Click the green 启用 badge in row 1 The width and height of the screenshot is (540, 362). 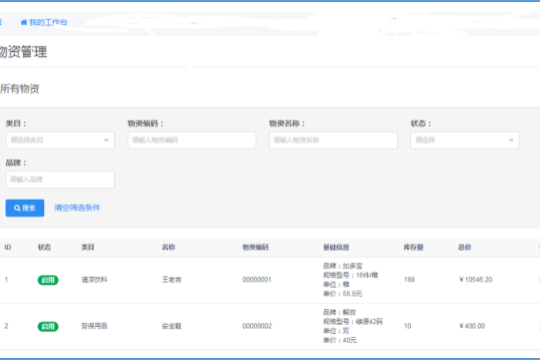click(x=48, y=280)
